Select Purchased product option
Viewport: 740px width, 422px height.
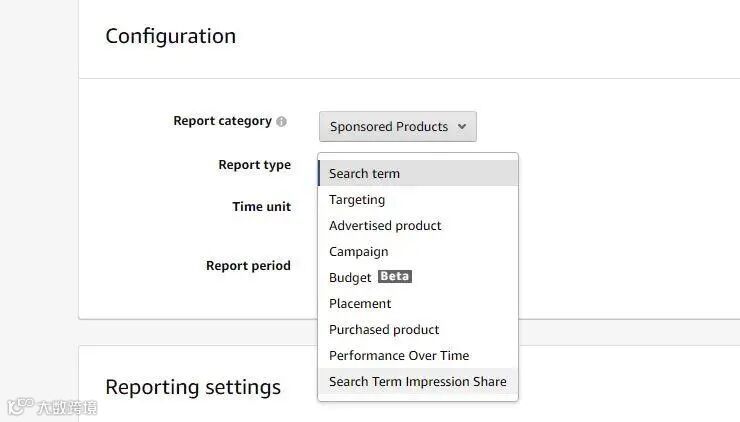point(384,329)
